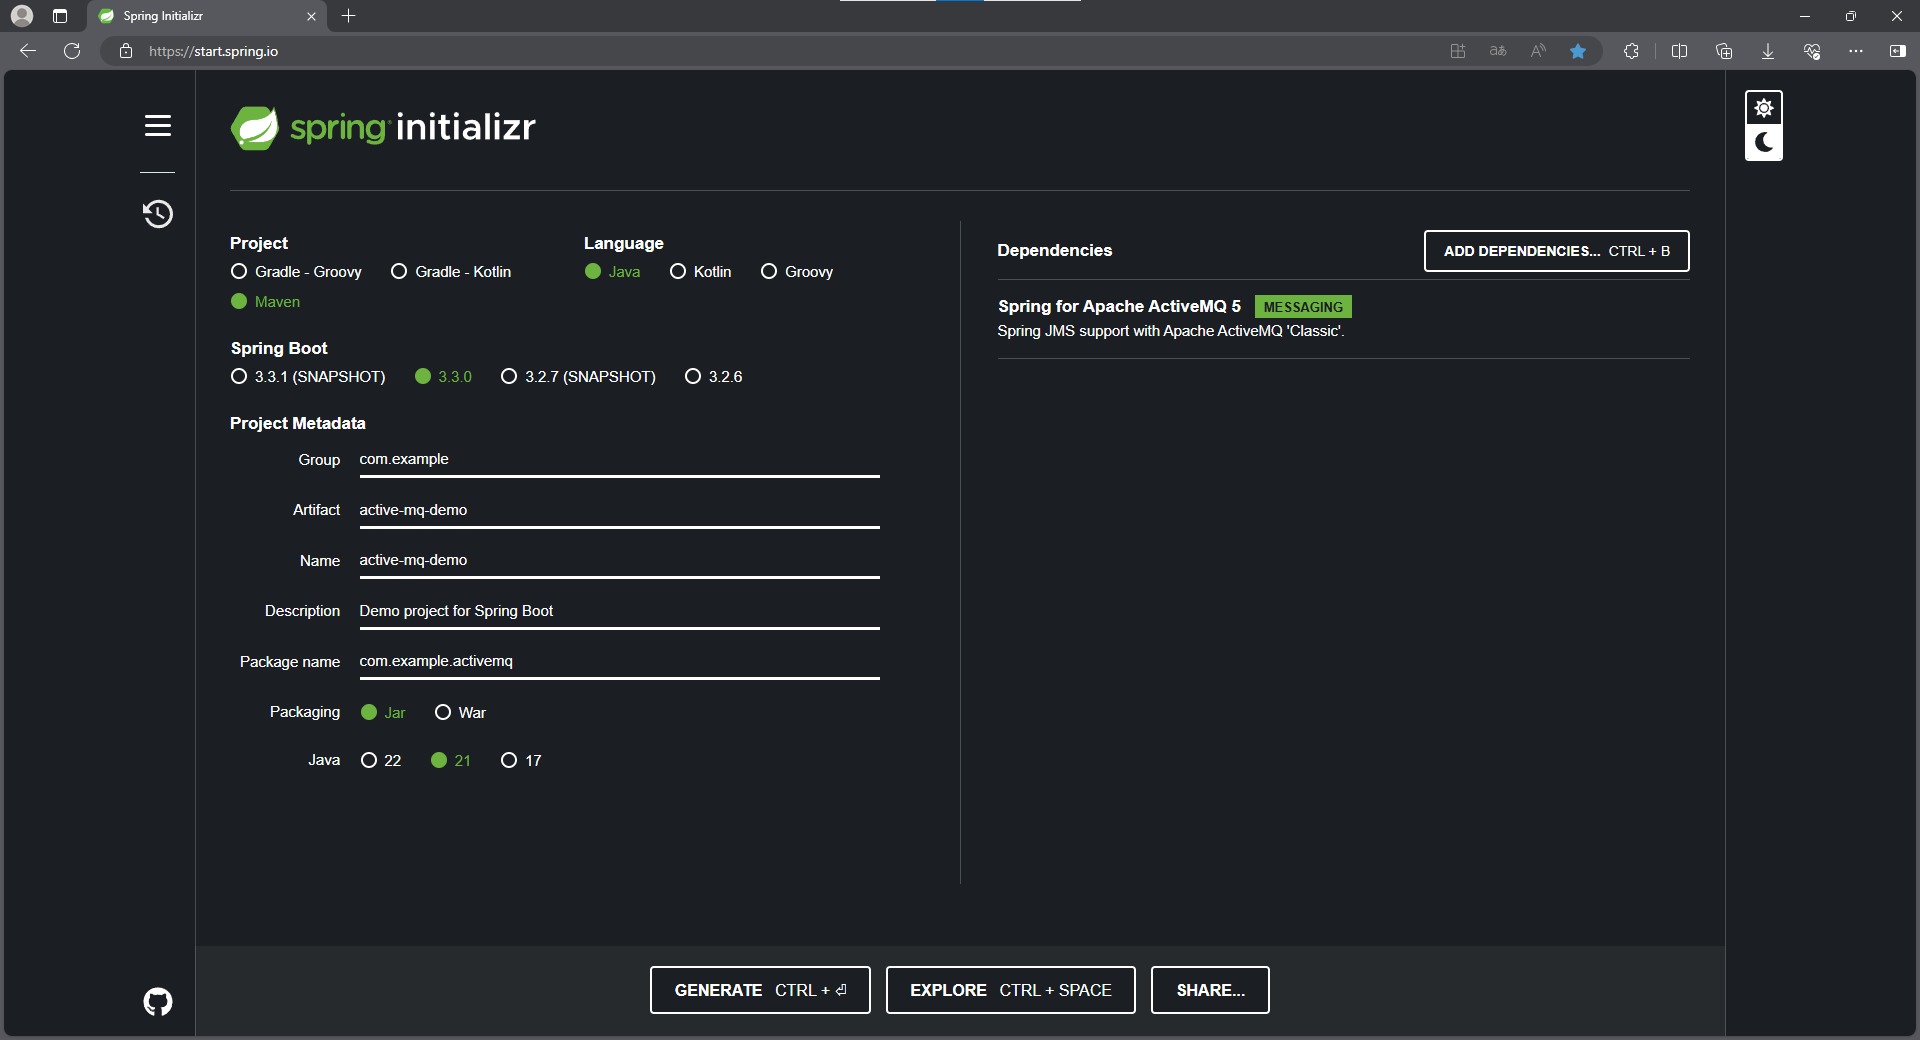
Task: Click the MESSAGING tag label
Action: coord(1303,307)
